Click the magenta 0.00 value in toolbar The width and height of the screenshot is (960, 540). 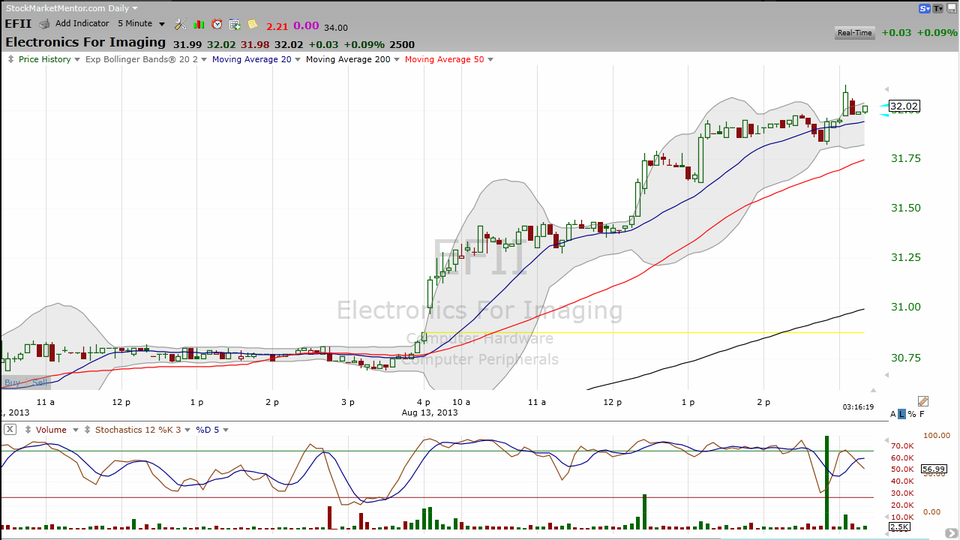306,26
